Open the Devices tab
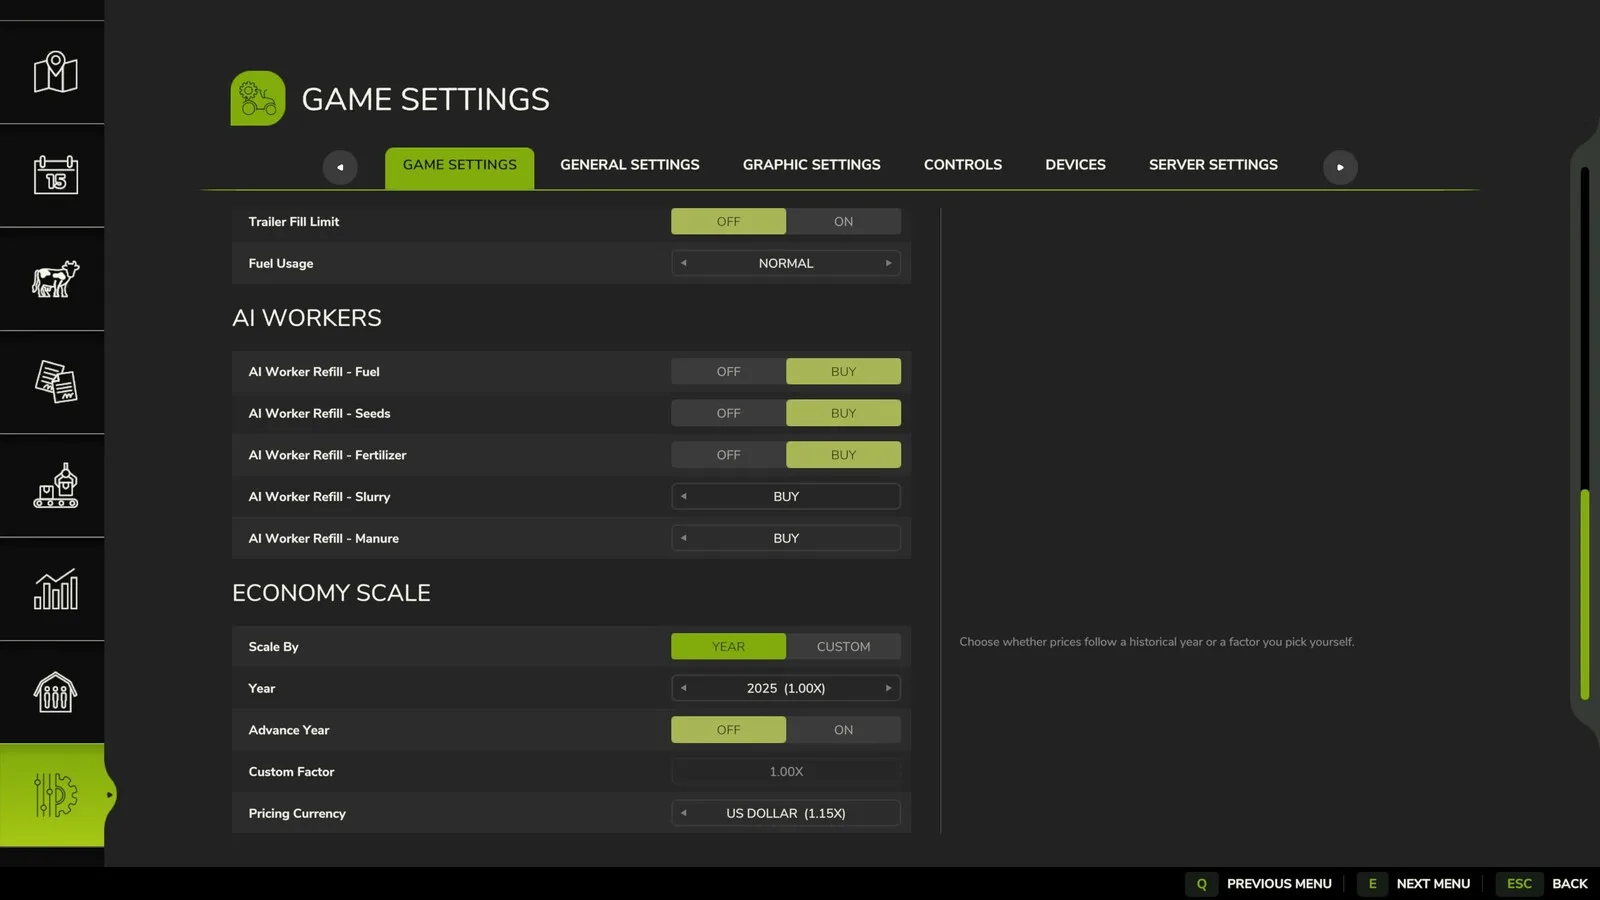The height and width of the screenshot is (900, 1600). point(1075,165)
